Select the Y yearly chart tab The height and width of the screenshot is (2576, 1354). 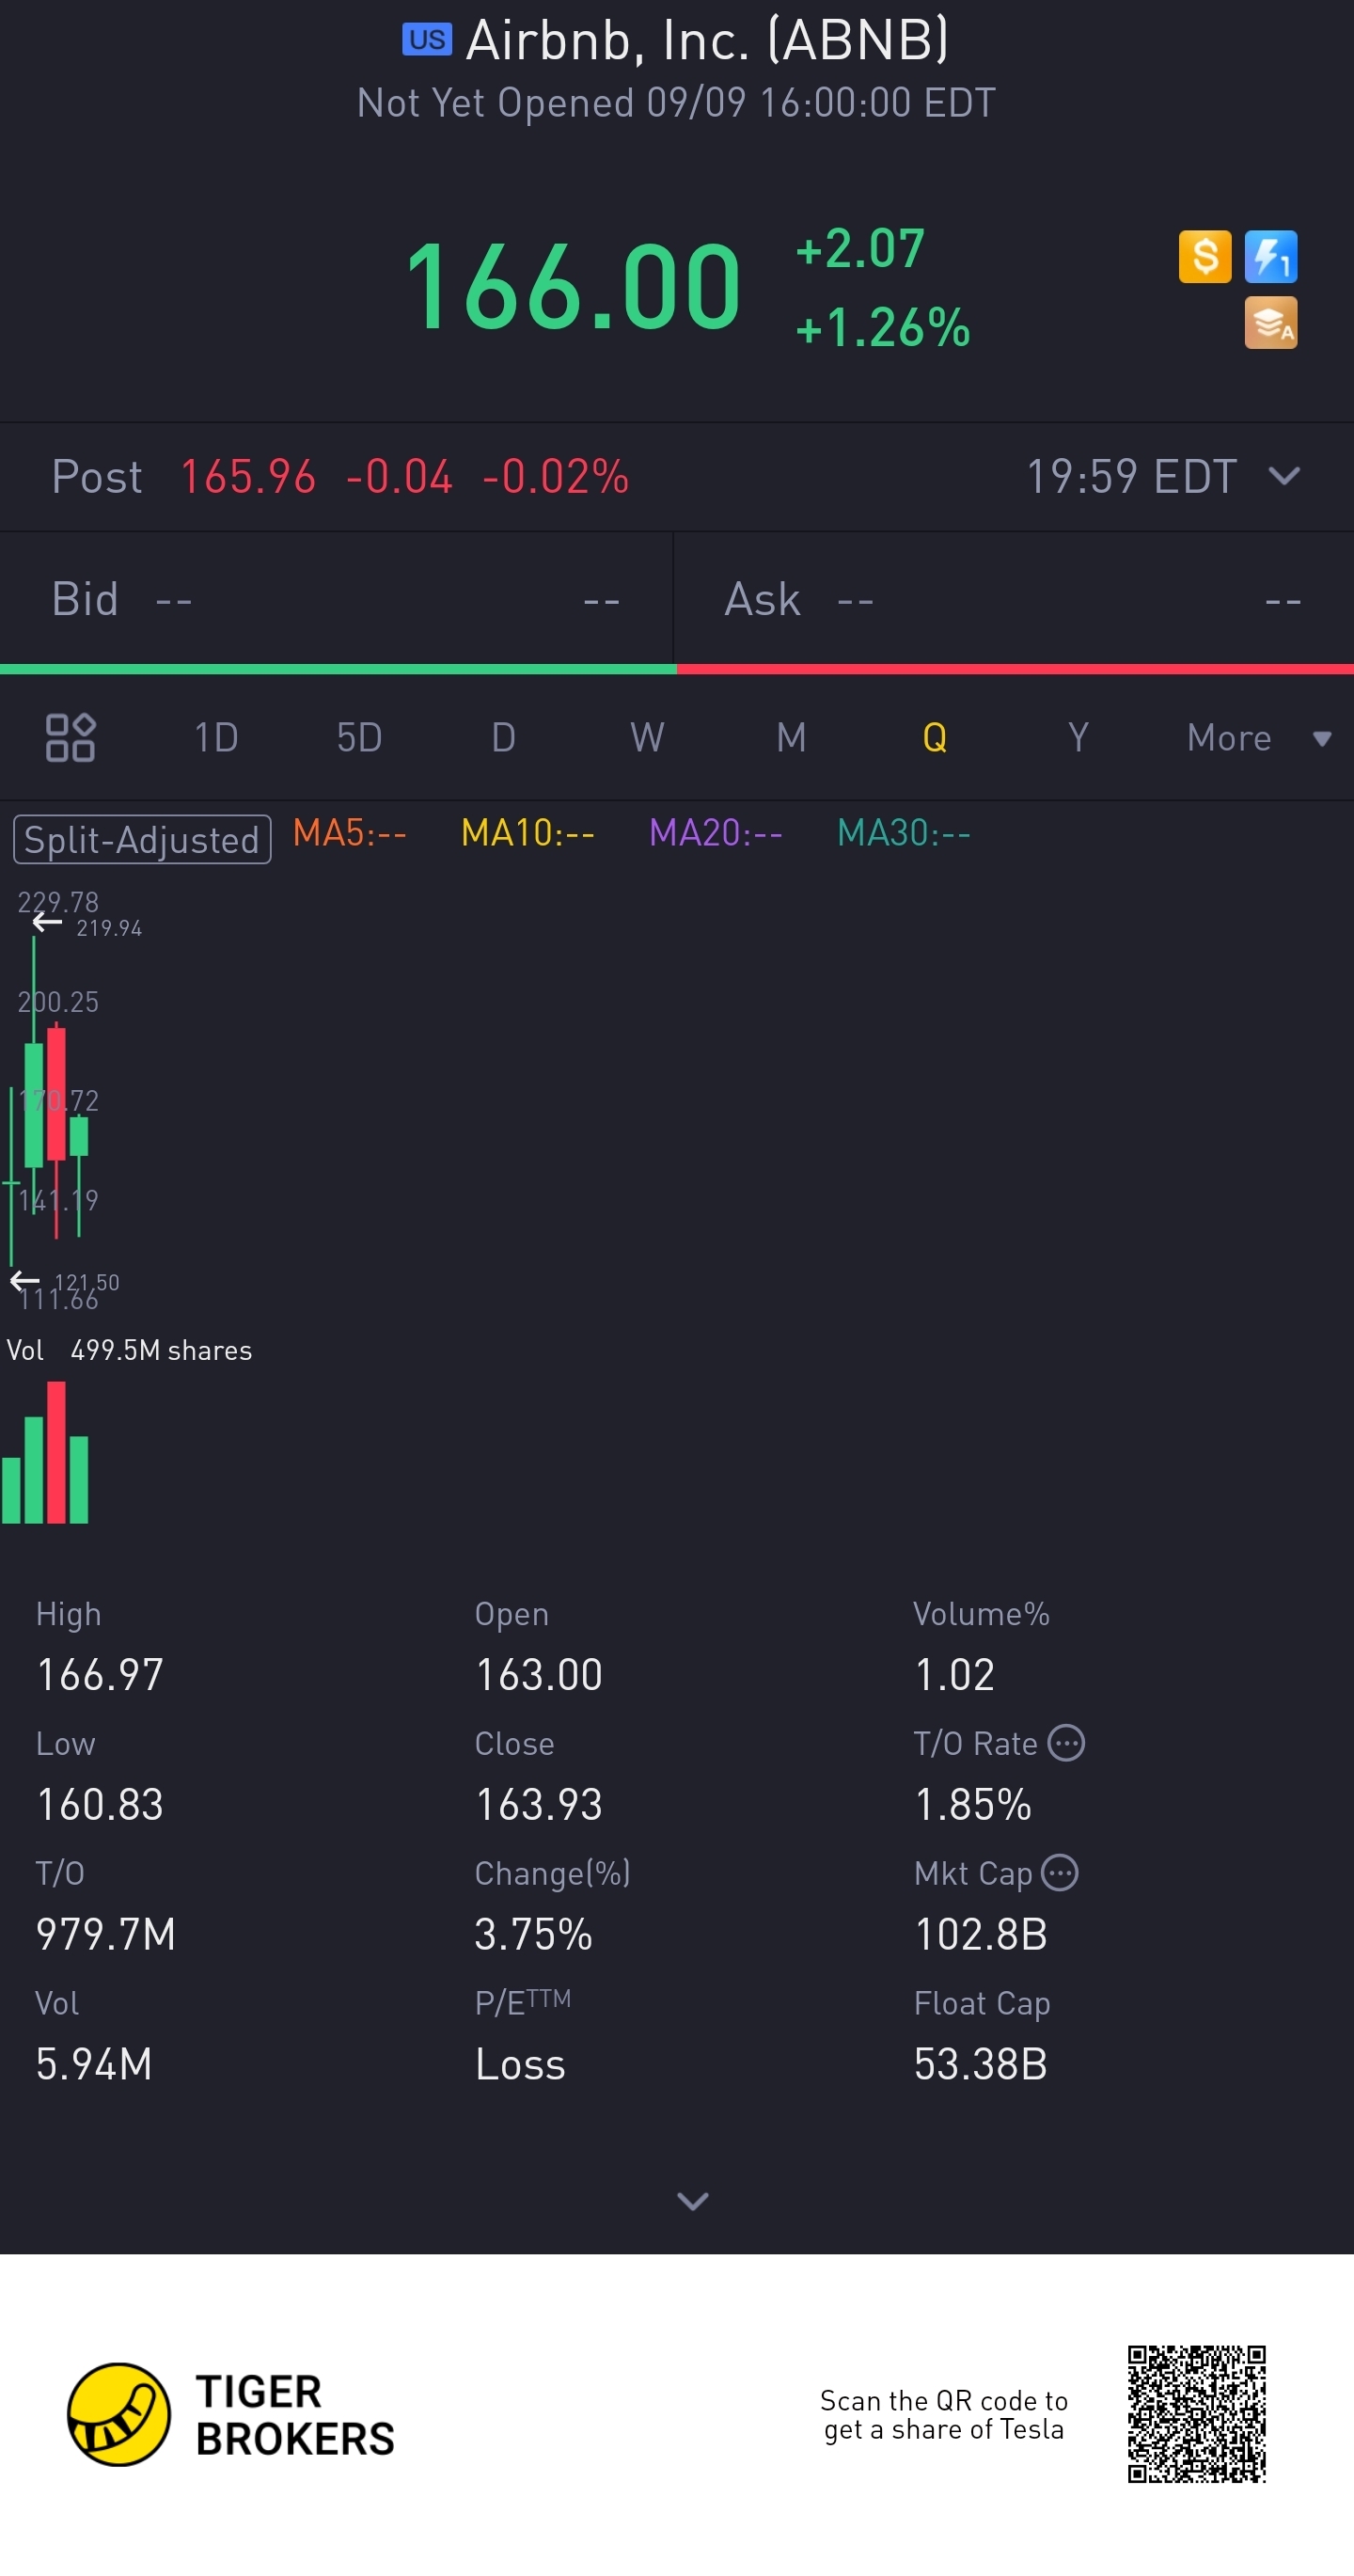pos(1078,738)
